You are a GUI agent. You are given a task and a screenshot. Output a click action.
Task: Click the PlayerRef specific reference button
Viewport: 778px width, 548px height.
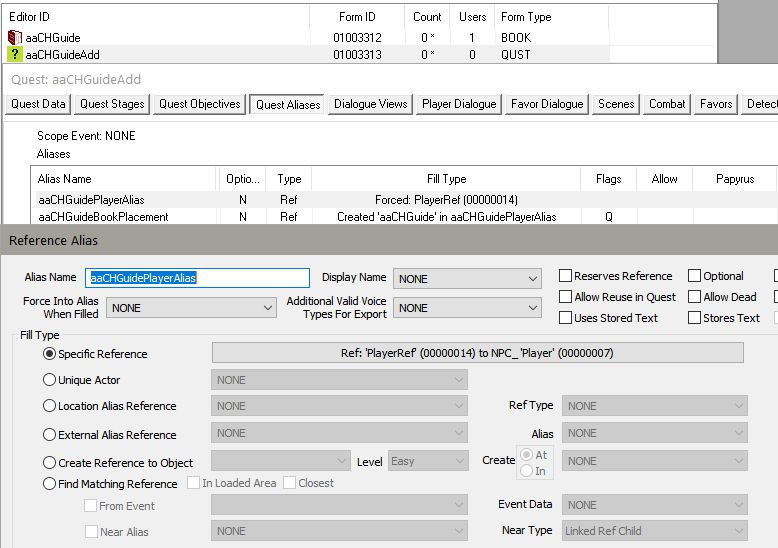[x=477, y=353]
